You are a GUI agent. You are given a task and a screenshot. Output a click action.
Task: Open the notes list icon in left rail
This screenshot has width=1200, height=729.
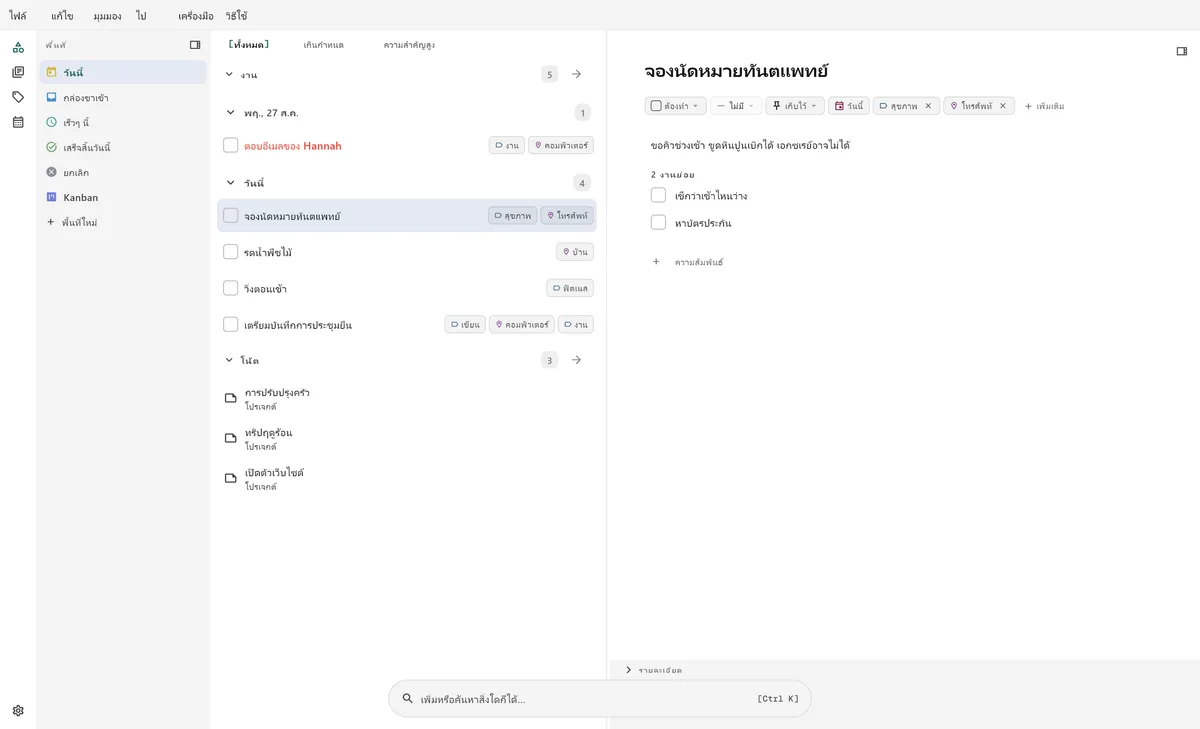point(18,72)
